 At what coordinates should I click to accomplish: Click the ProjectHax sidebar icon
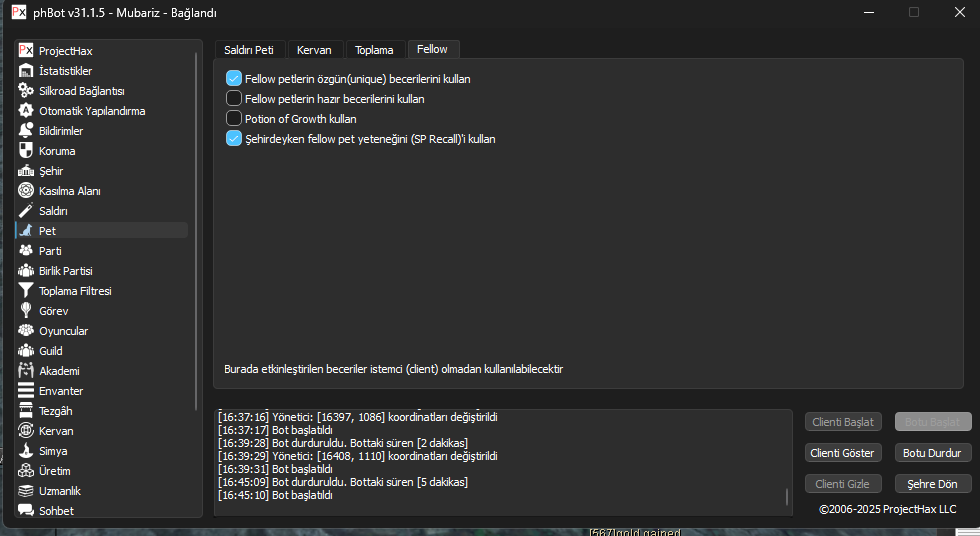pyautogui.click(x=26, y=51)
